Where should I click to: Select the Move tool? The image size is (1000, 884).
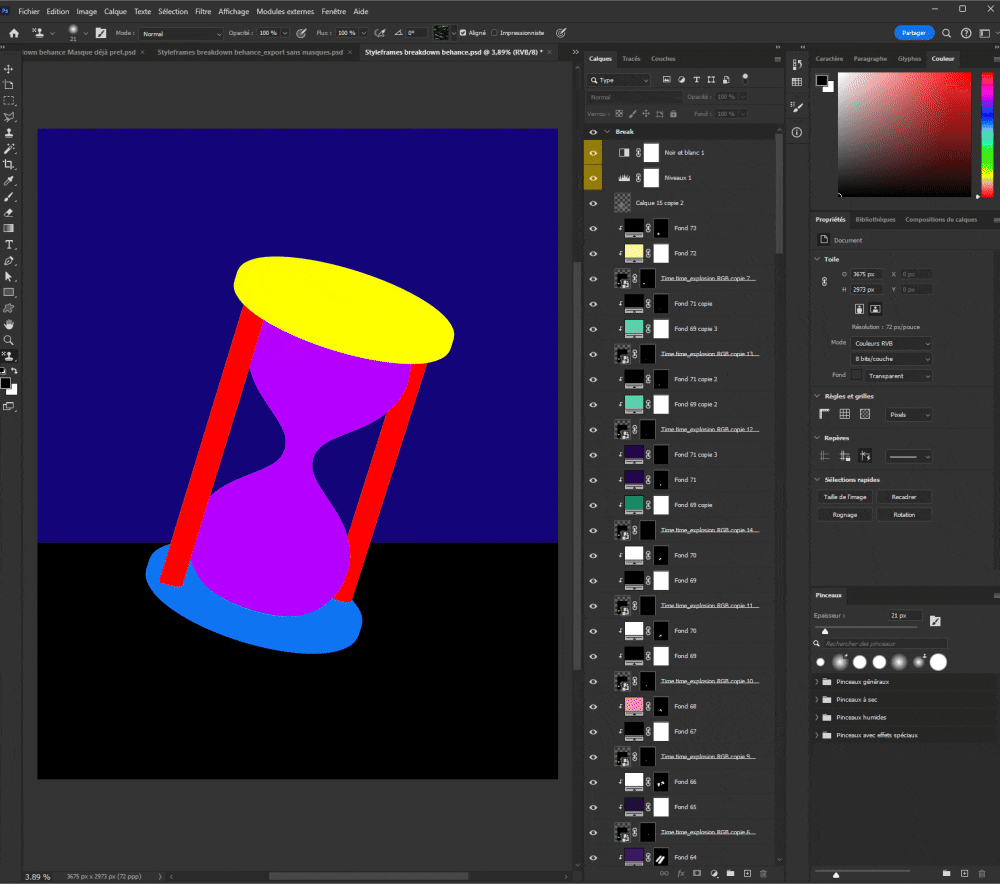coord(8,69)
